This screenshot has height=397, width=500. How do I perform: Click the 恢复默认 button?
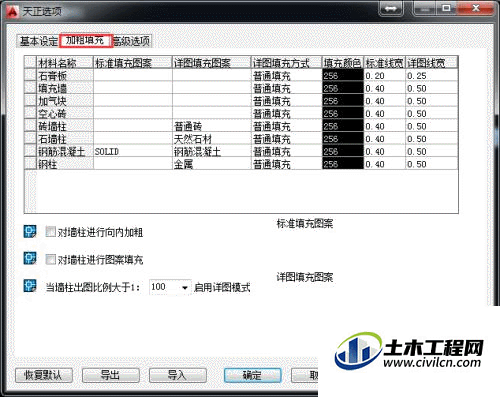pos(44,376)
